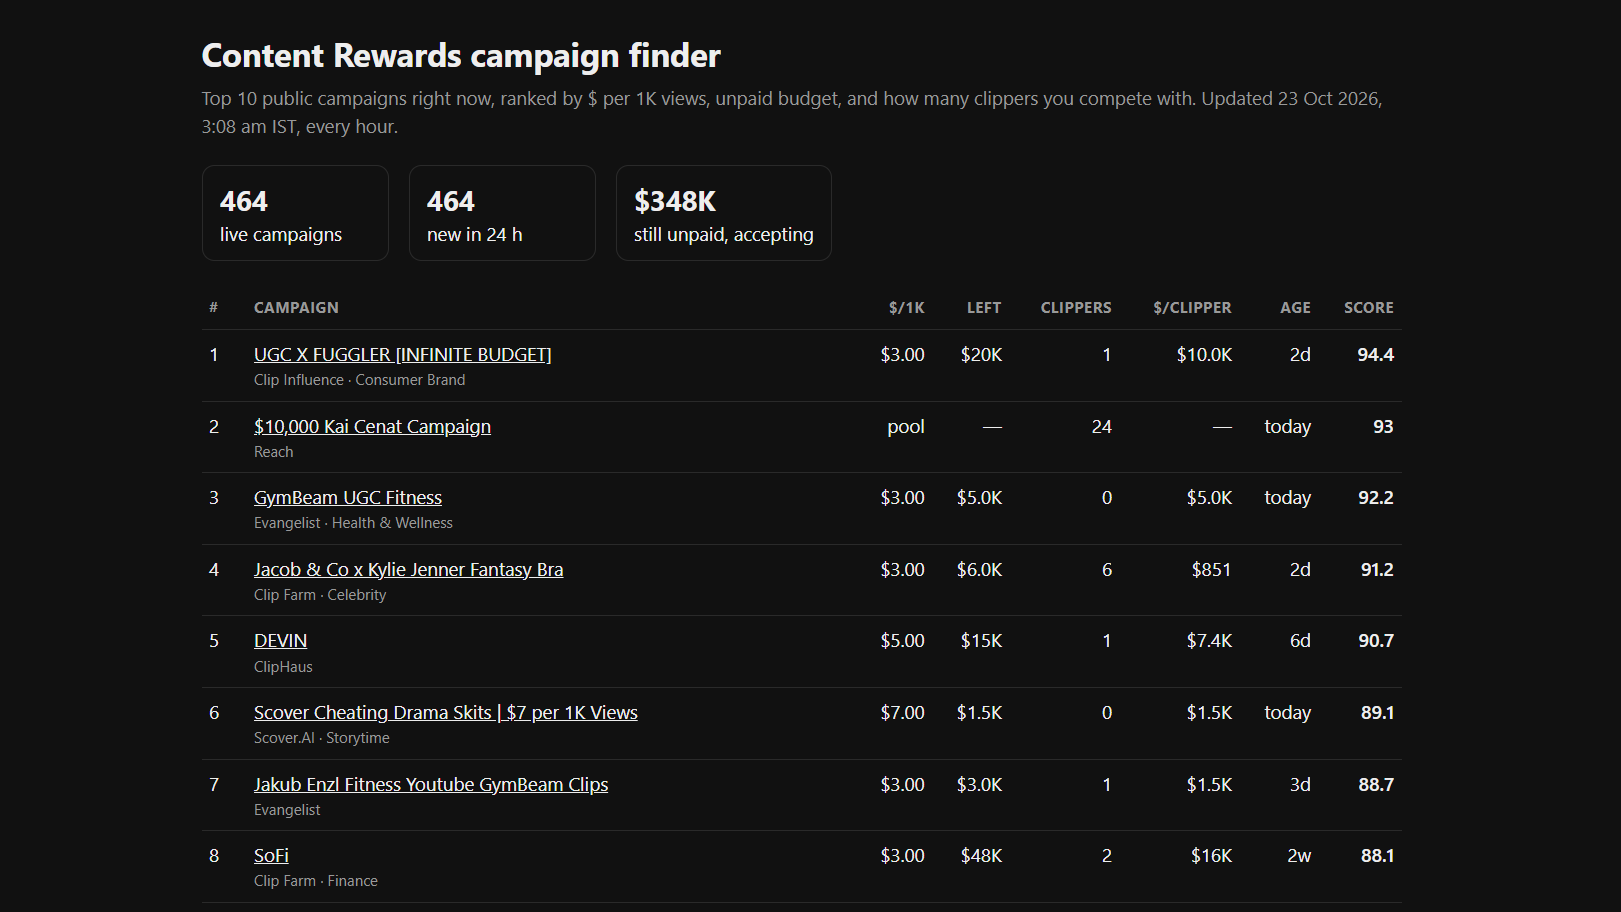This screenshot has height=912, width=1621.
Task: Click $20K left in UGC X FUGGLER row
Action: 981,355
